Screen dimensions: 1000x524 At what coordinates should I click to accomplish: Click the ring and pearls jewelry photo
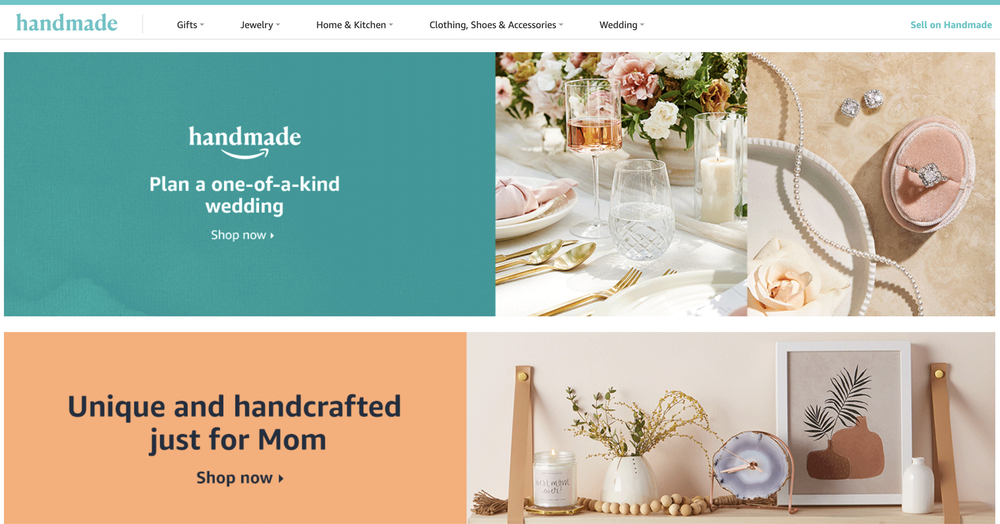[872, 184]
